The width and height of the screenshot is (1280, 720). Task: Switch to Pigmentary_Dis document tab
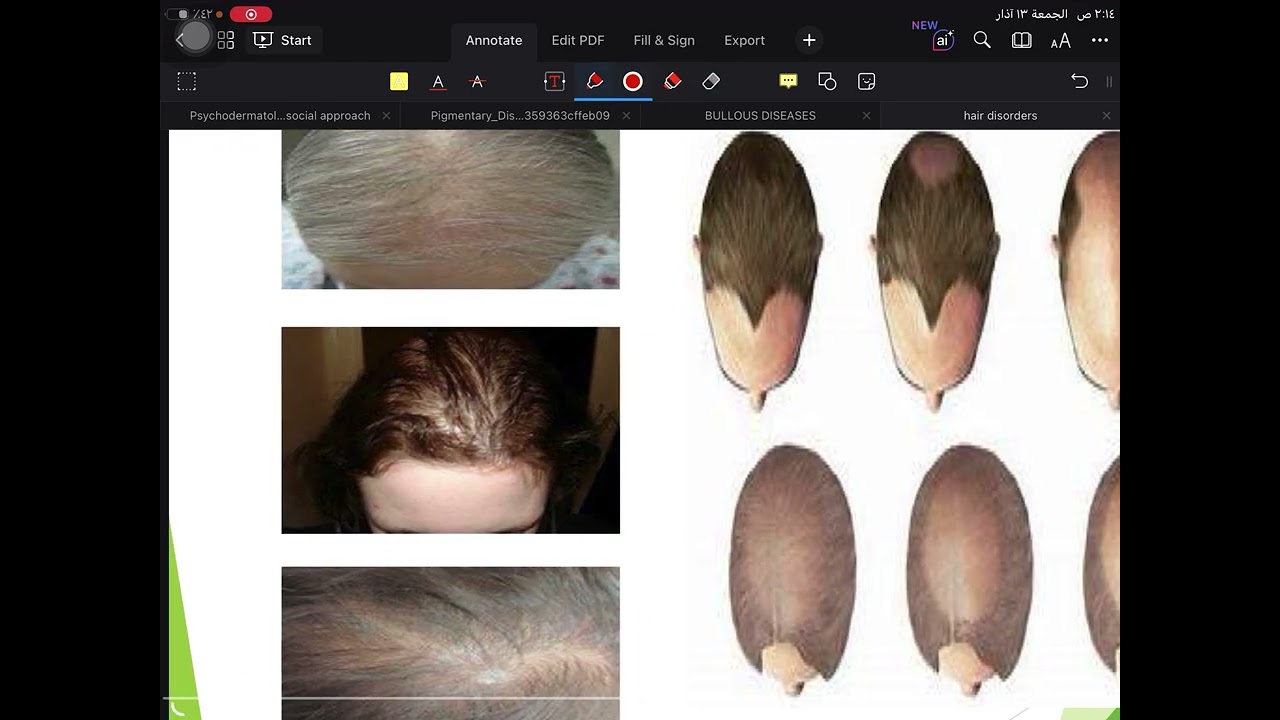(520, 115)
